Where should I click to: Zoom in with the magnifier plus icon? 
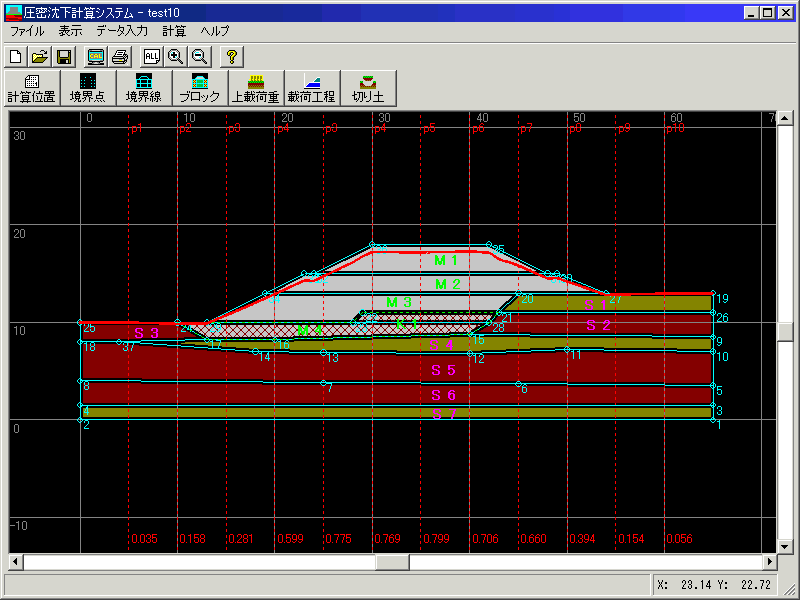tap(176, 56)
